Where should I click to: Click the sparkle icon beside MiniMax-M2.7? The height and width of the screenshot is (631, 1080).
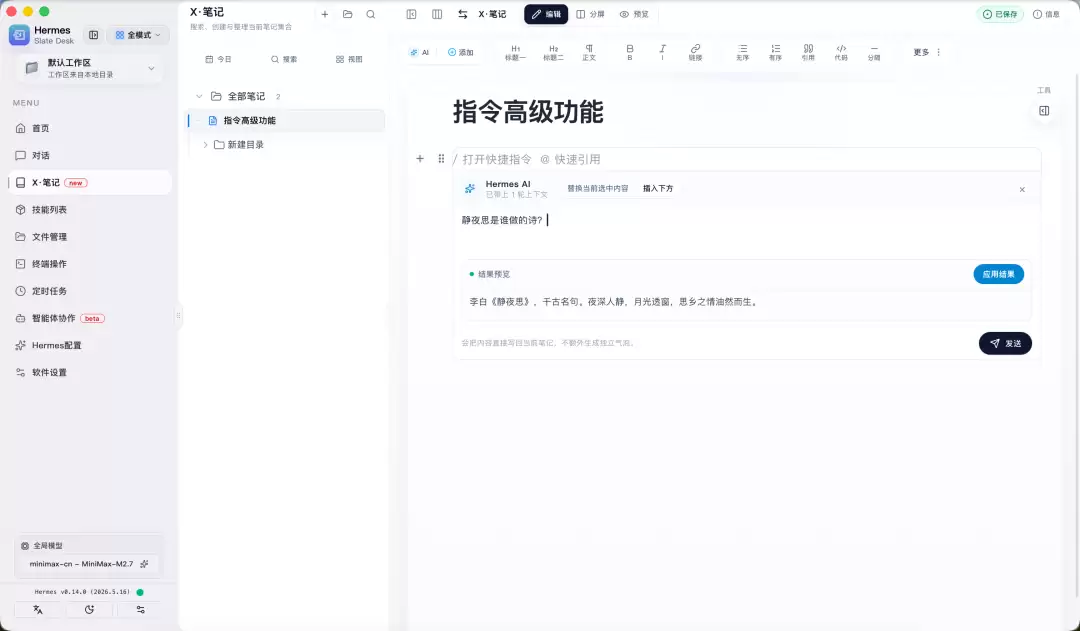click(144, 563)
